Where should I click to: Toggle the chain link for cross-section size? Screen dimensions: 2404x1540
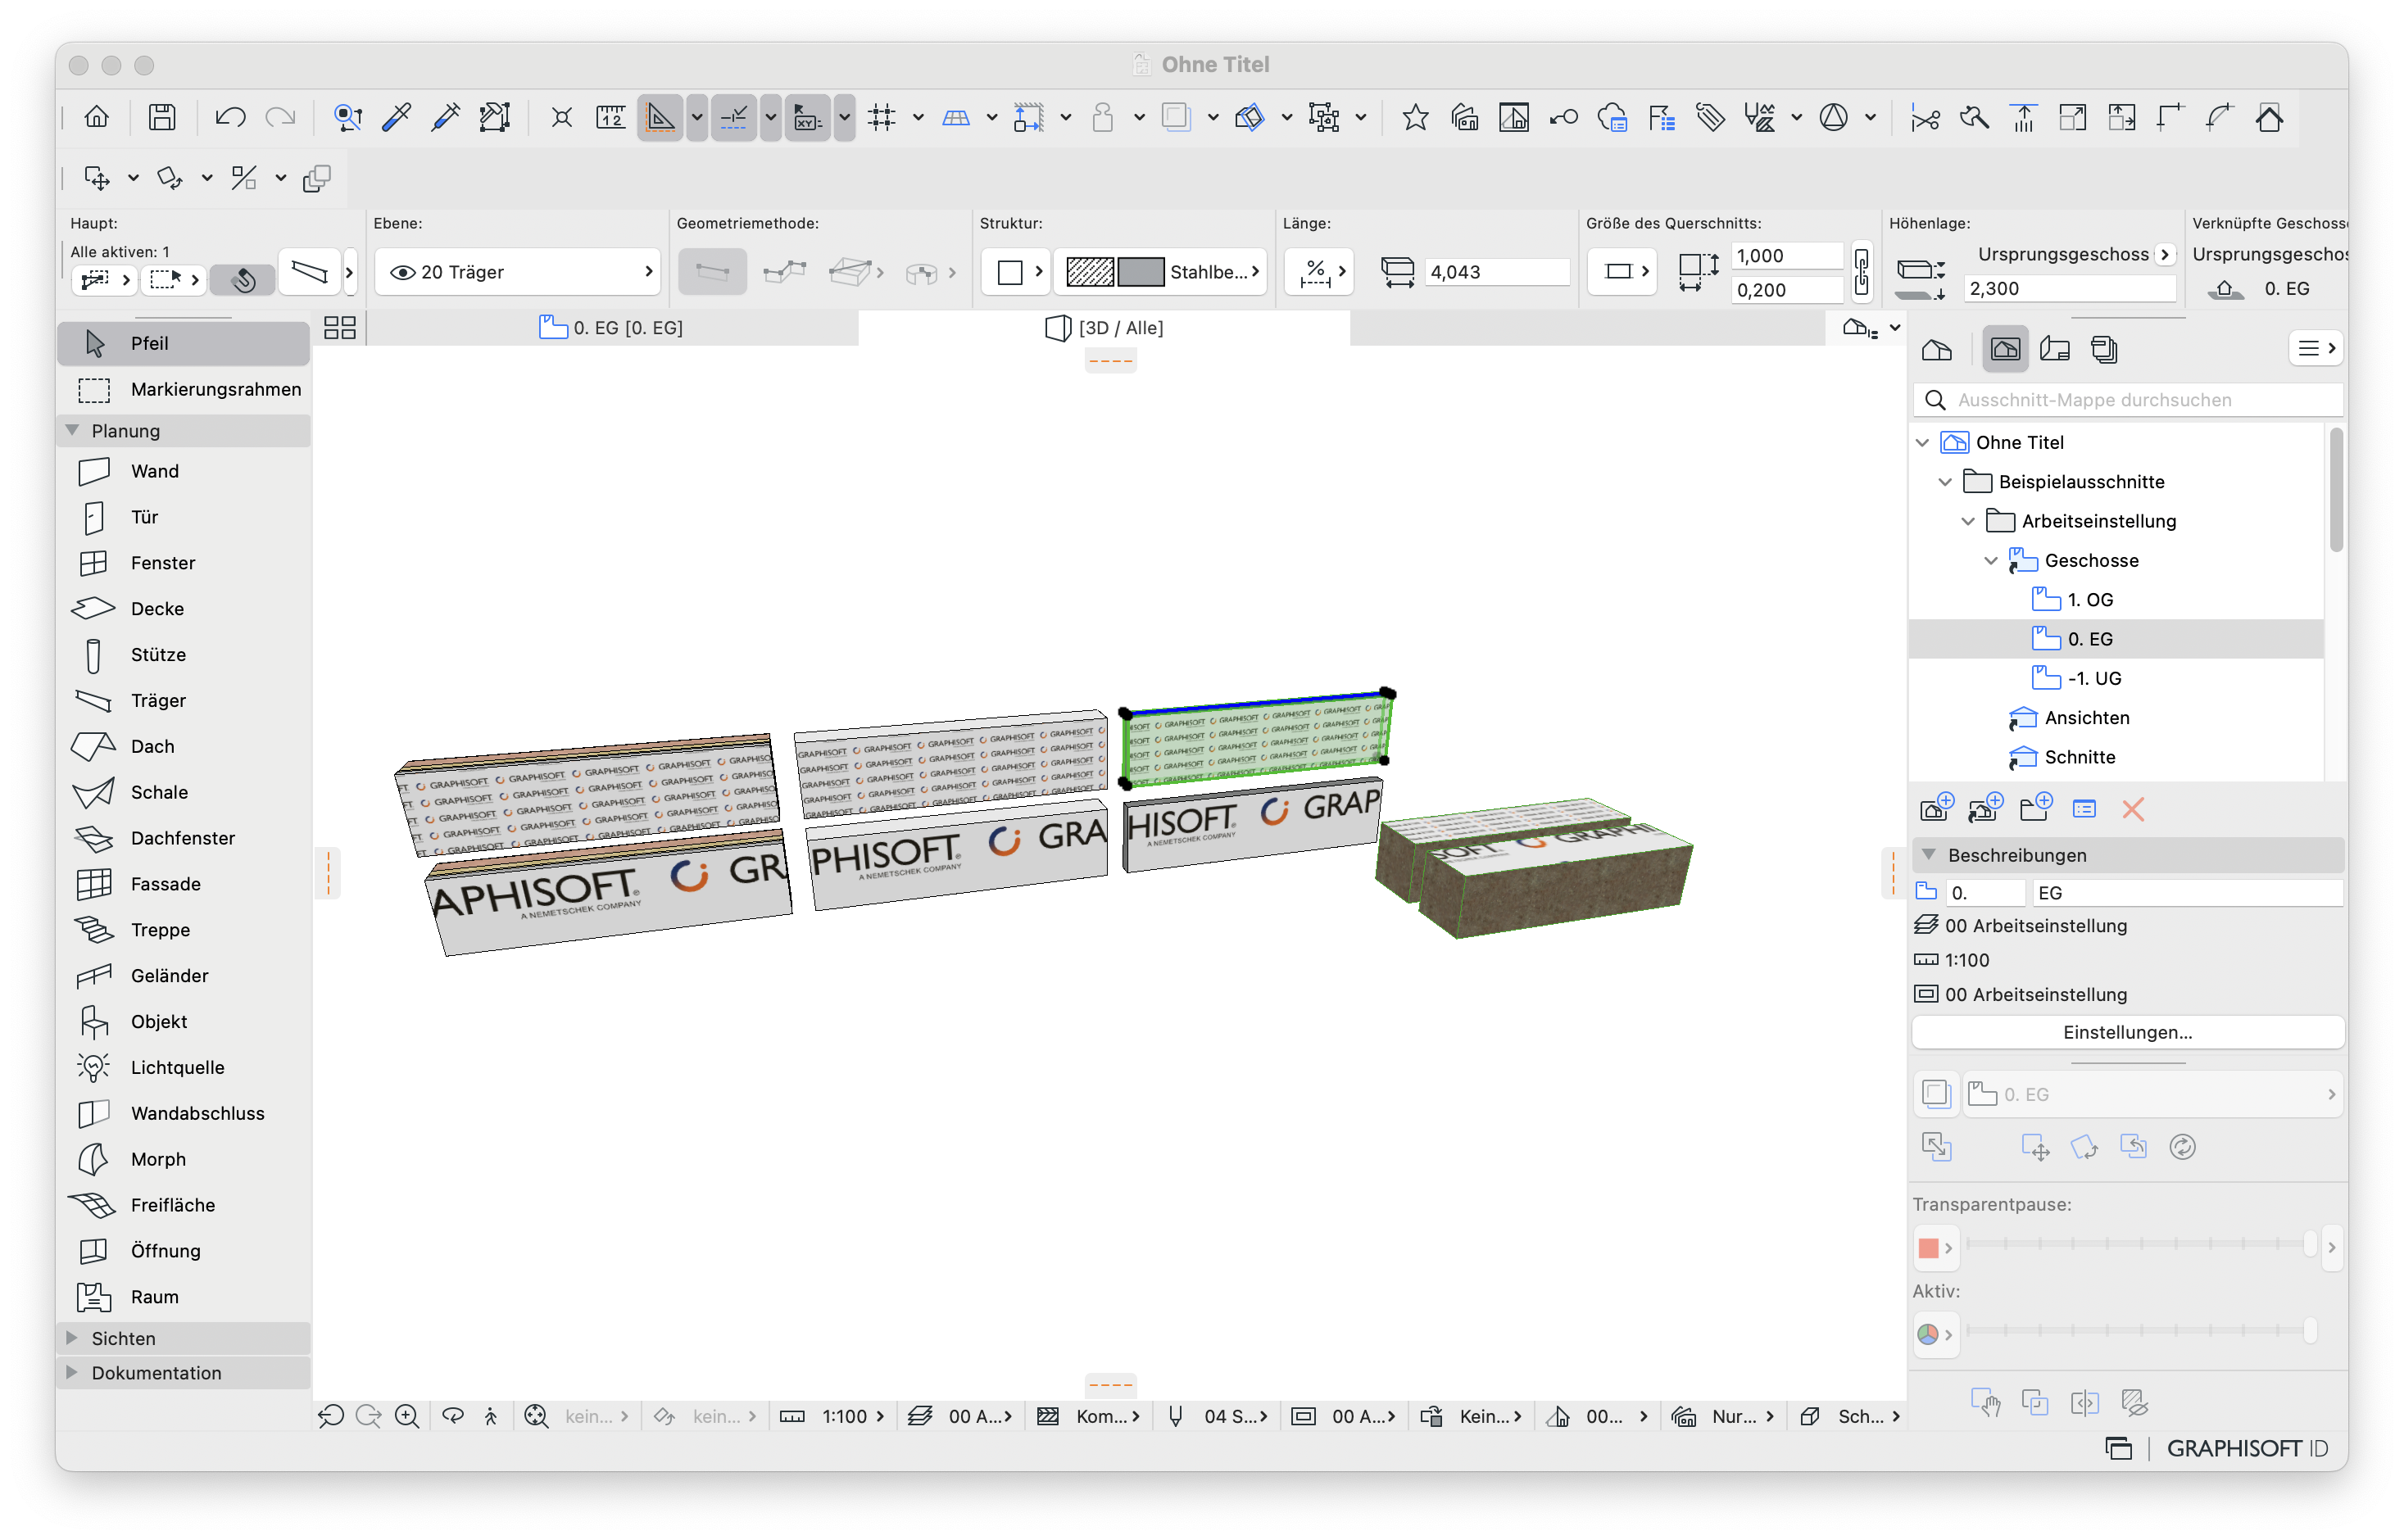click(x=1861, y=272)
